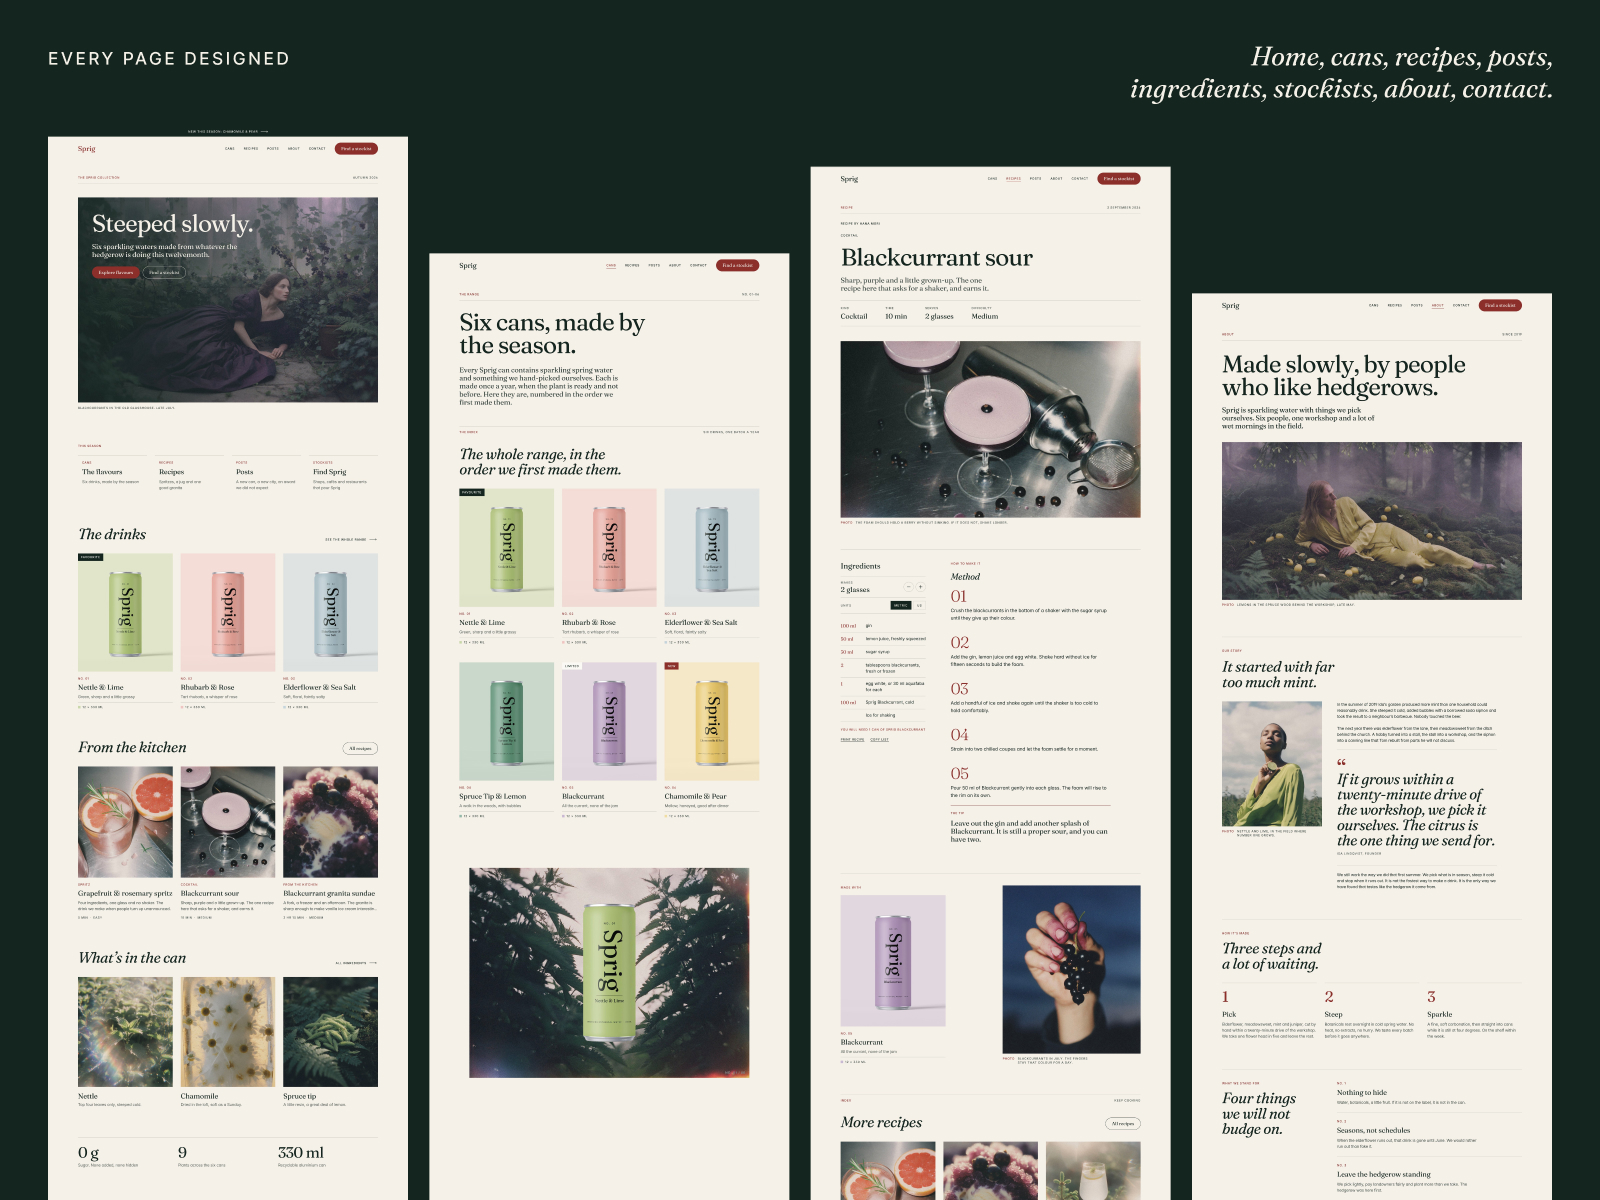Click the large Nettle & Lime can among ferns

point(609,972)
